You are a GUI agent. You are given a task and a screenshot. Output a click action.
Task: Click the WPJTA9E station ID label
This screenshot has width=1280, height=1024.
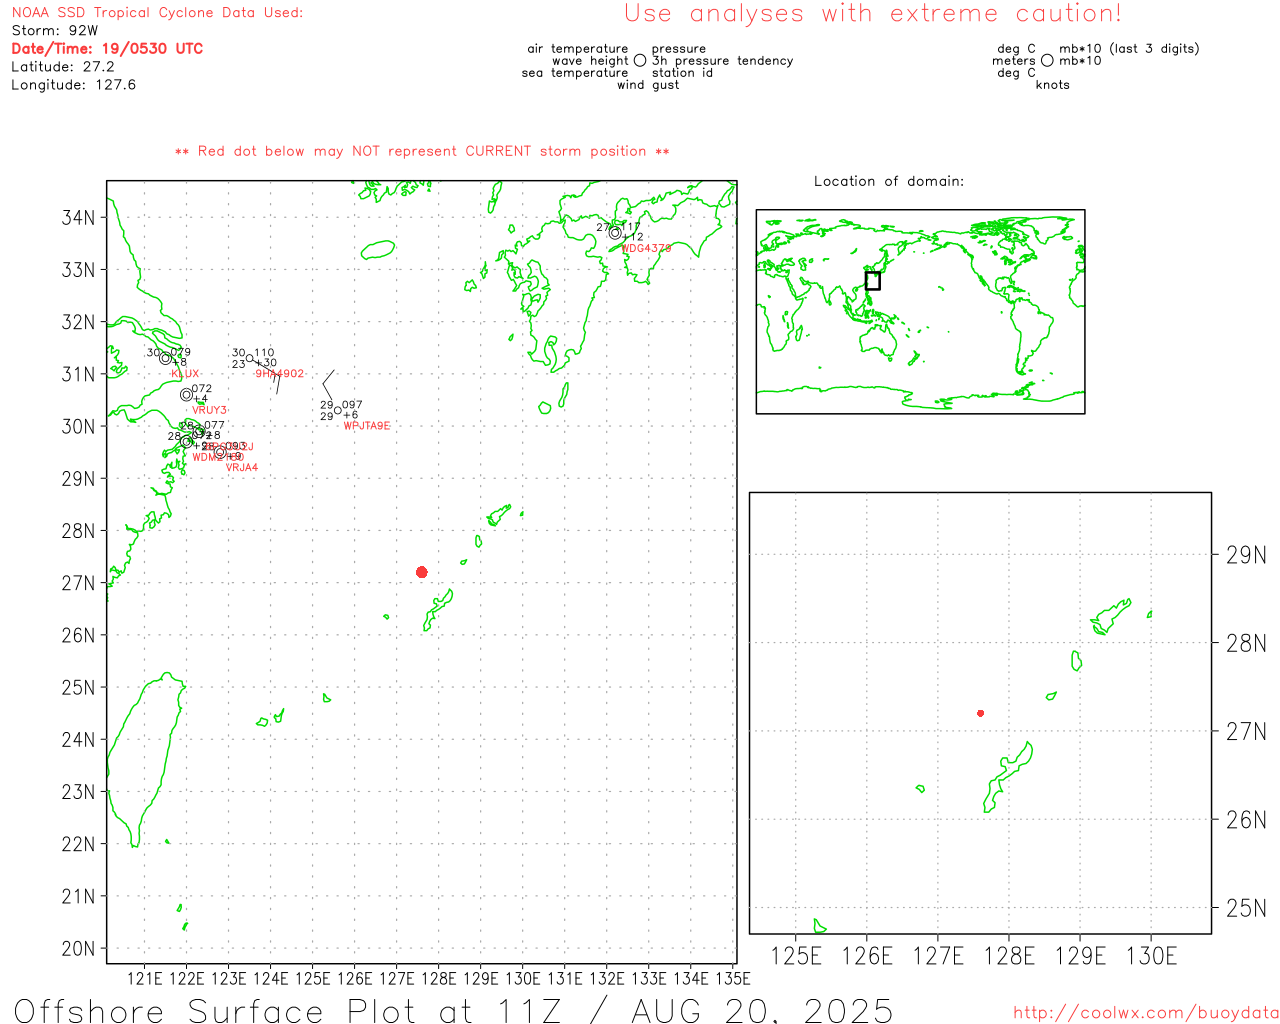click(367, 426)
